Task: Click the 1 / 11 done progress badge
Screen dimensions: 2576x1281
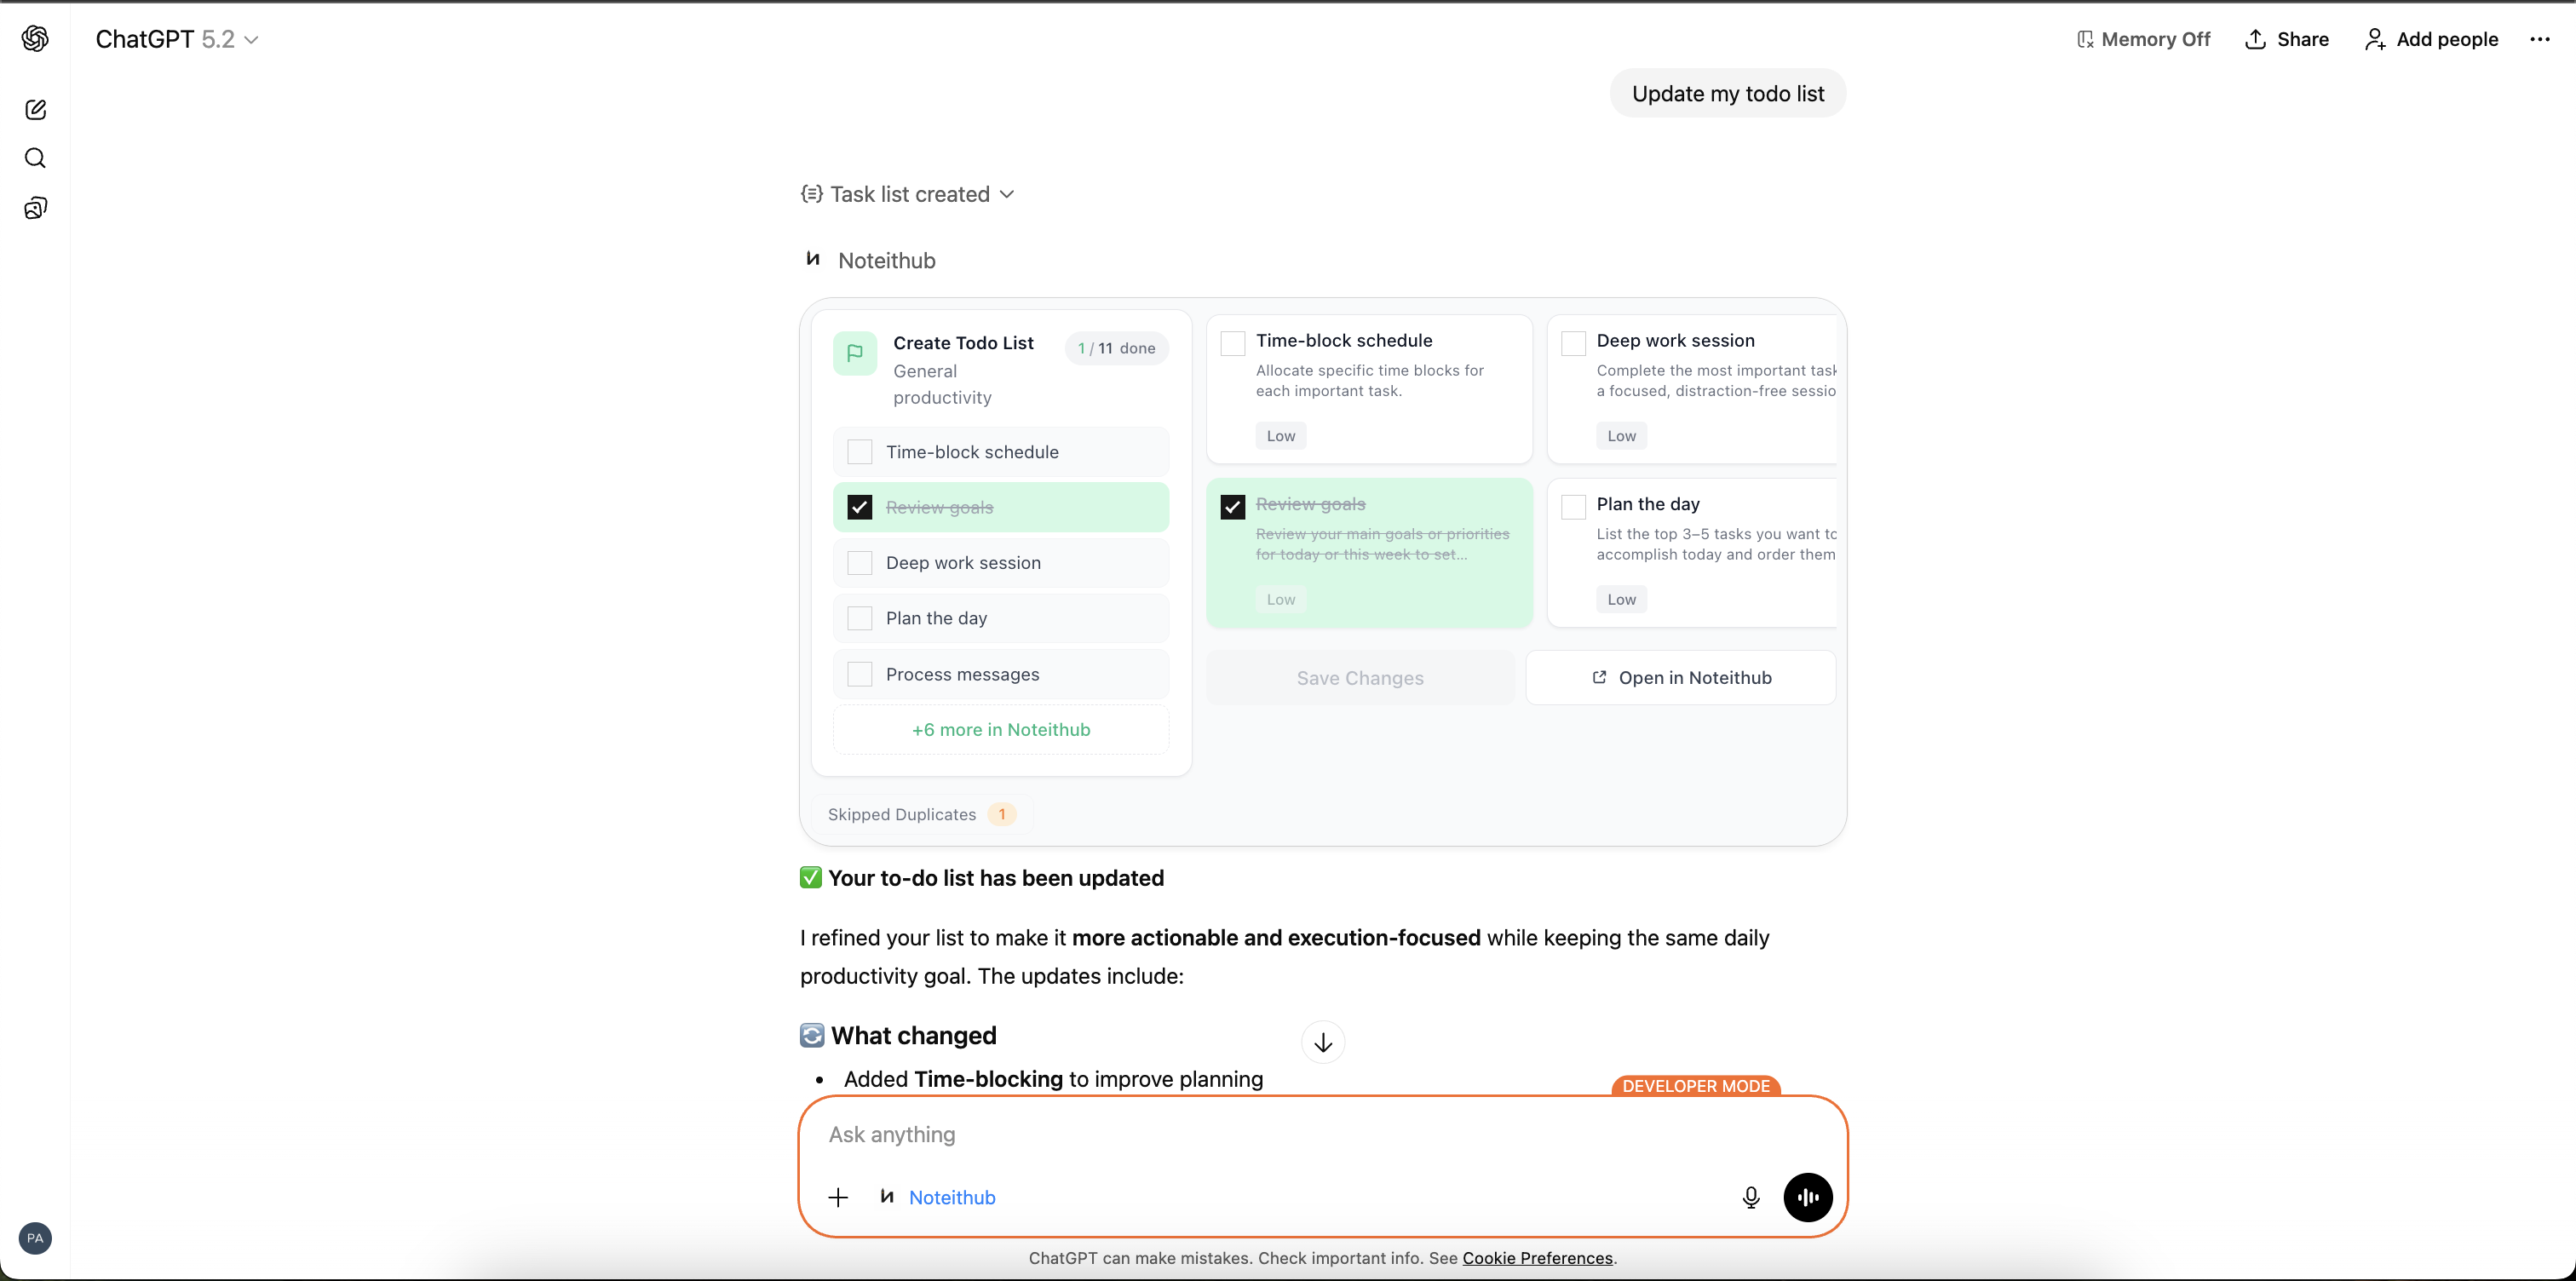Action: 1116,348
